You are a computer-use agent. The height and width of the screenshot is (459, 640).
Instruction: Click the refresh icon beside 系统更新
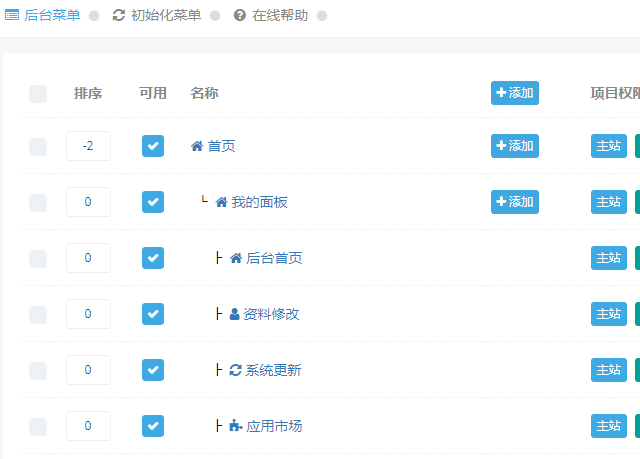pyautogui.click(x=236, y=370)
